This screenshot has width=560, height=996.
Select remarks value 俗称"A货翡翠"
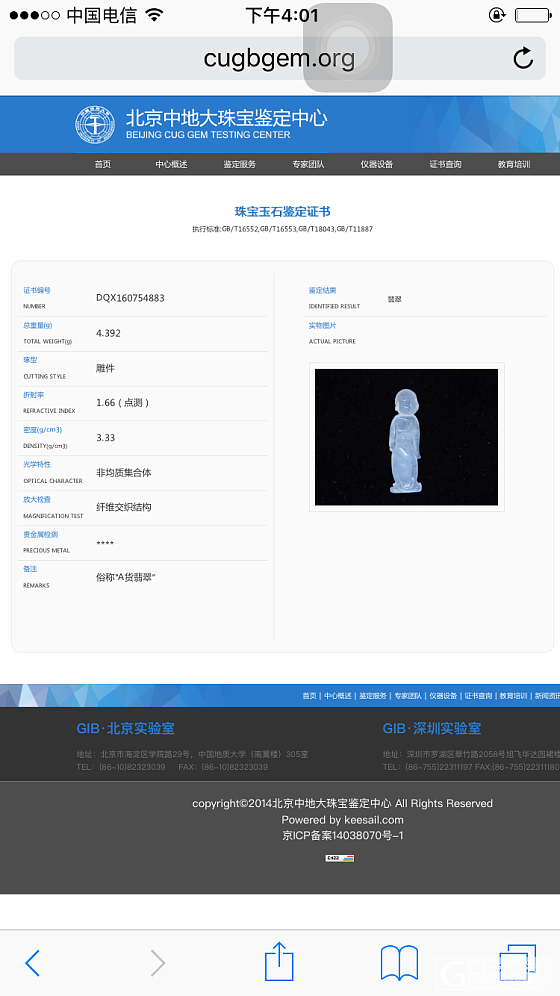(126, 577)
